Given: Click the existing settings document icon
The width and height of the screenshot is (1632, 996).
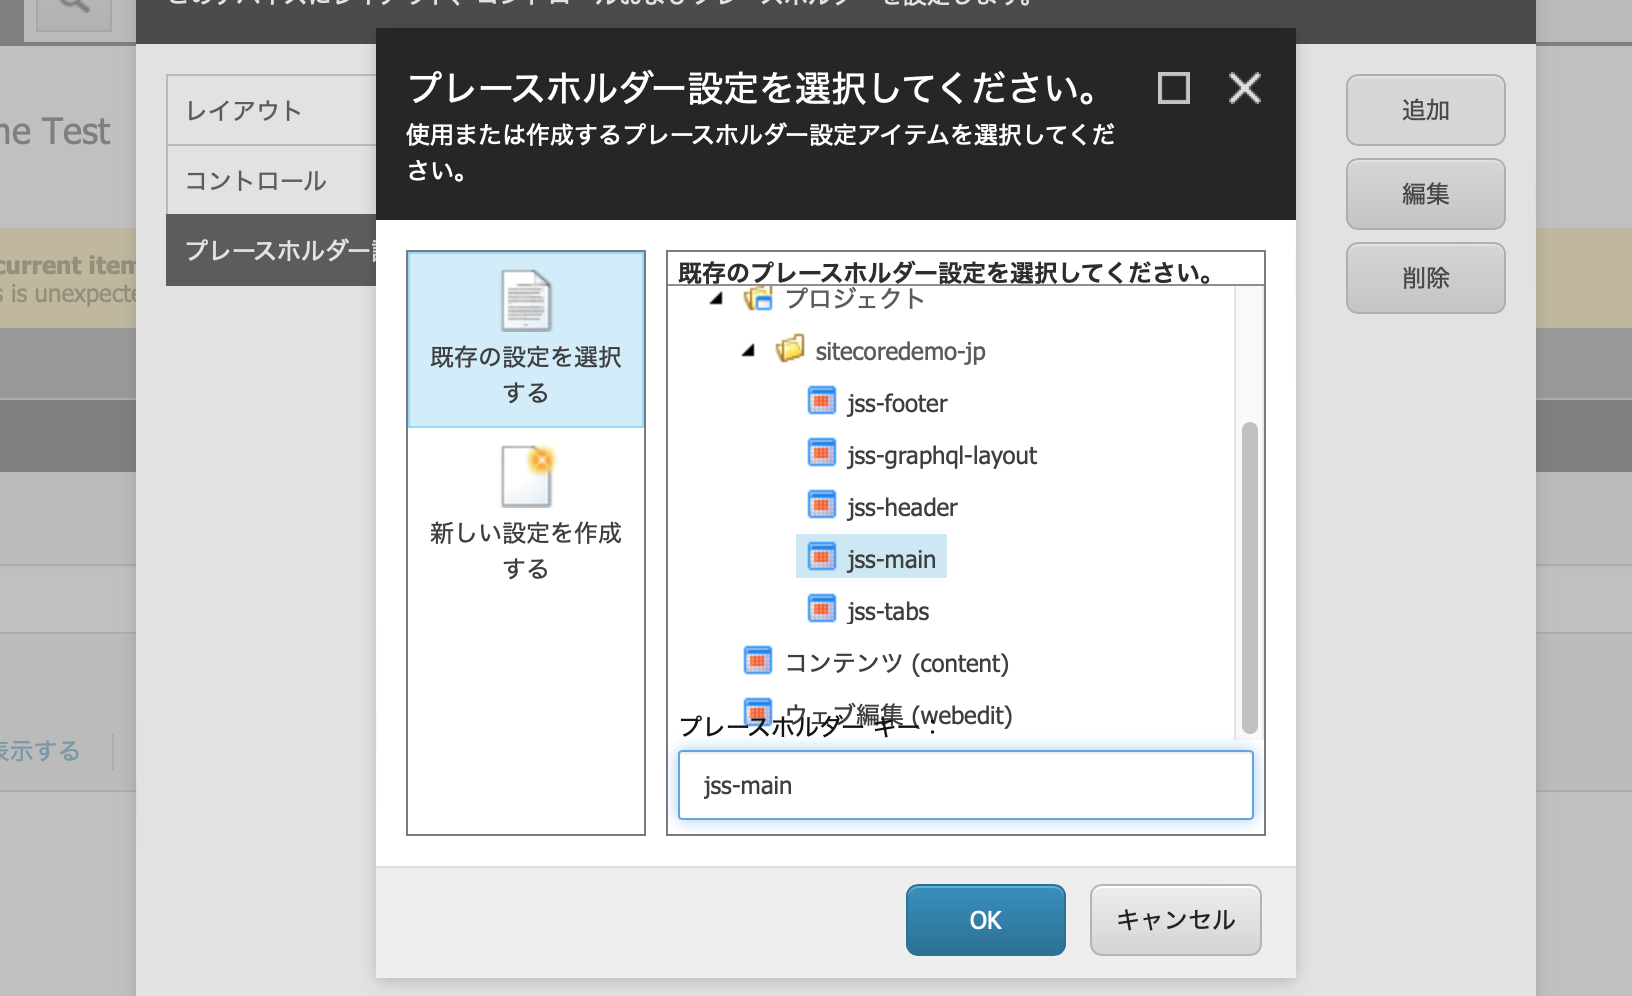Looking at the screenshot, I should click(x=526, y=301).
